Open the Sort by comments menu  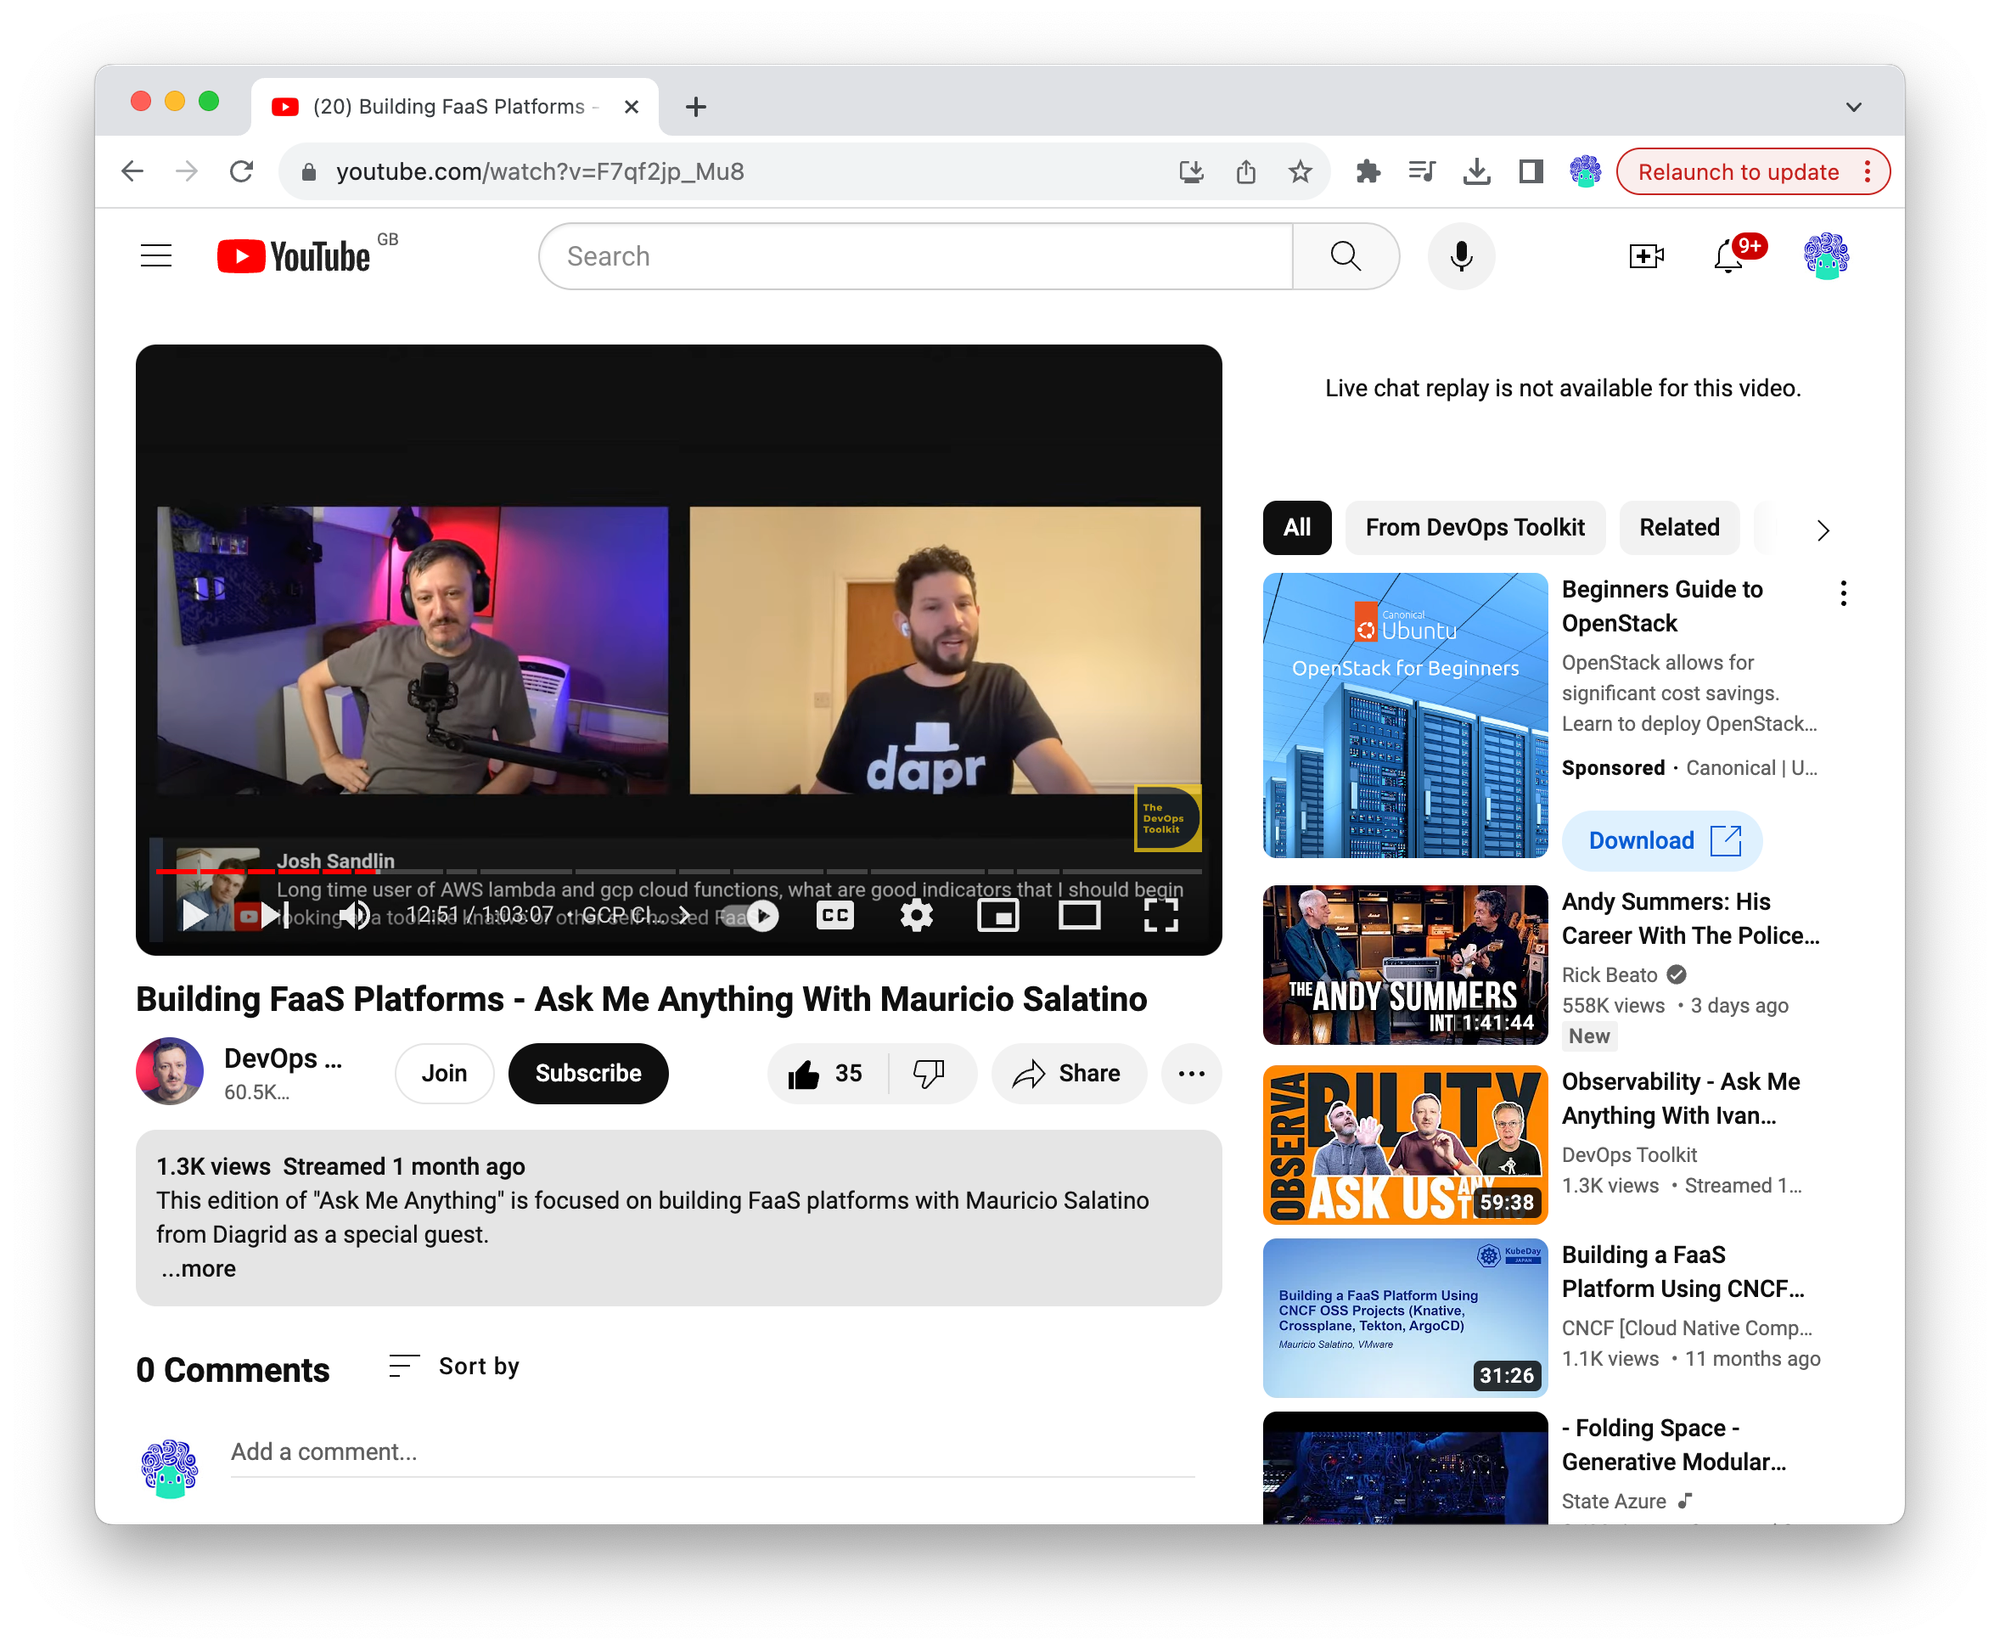point(454,1366)
